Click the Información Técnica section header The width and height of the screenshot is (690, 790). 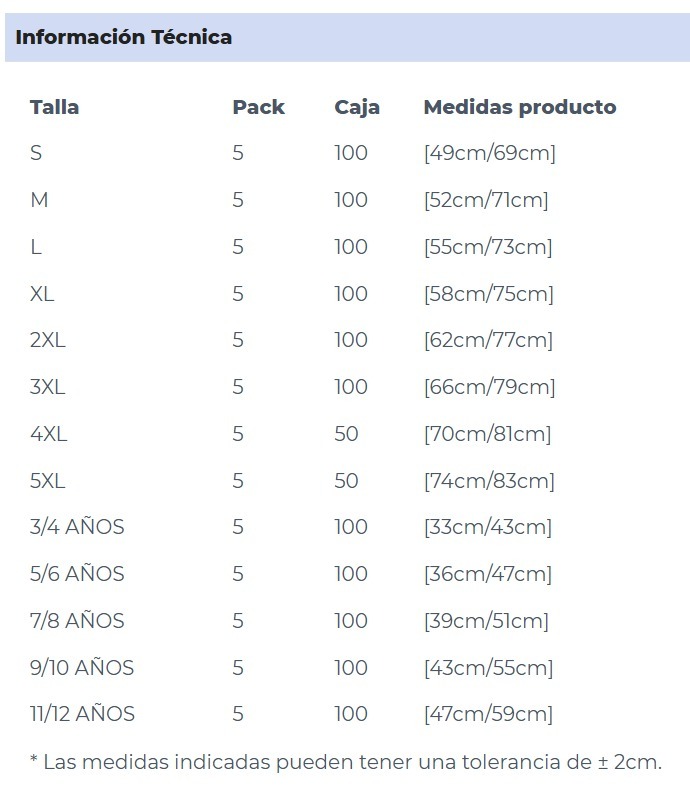(x=123, y=37)
